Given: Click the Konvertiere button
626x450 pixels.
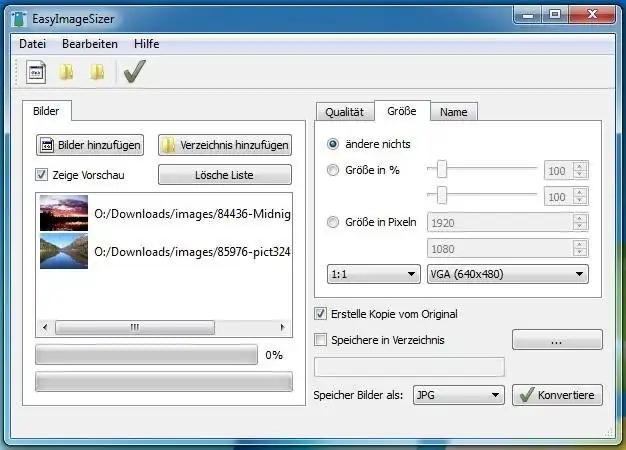Looking at the screenshot, I should tap(557, 395).
